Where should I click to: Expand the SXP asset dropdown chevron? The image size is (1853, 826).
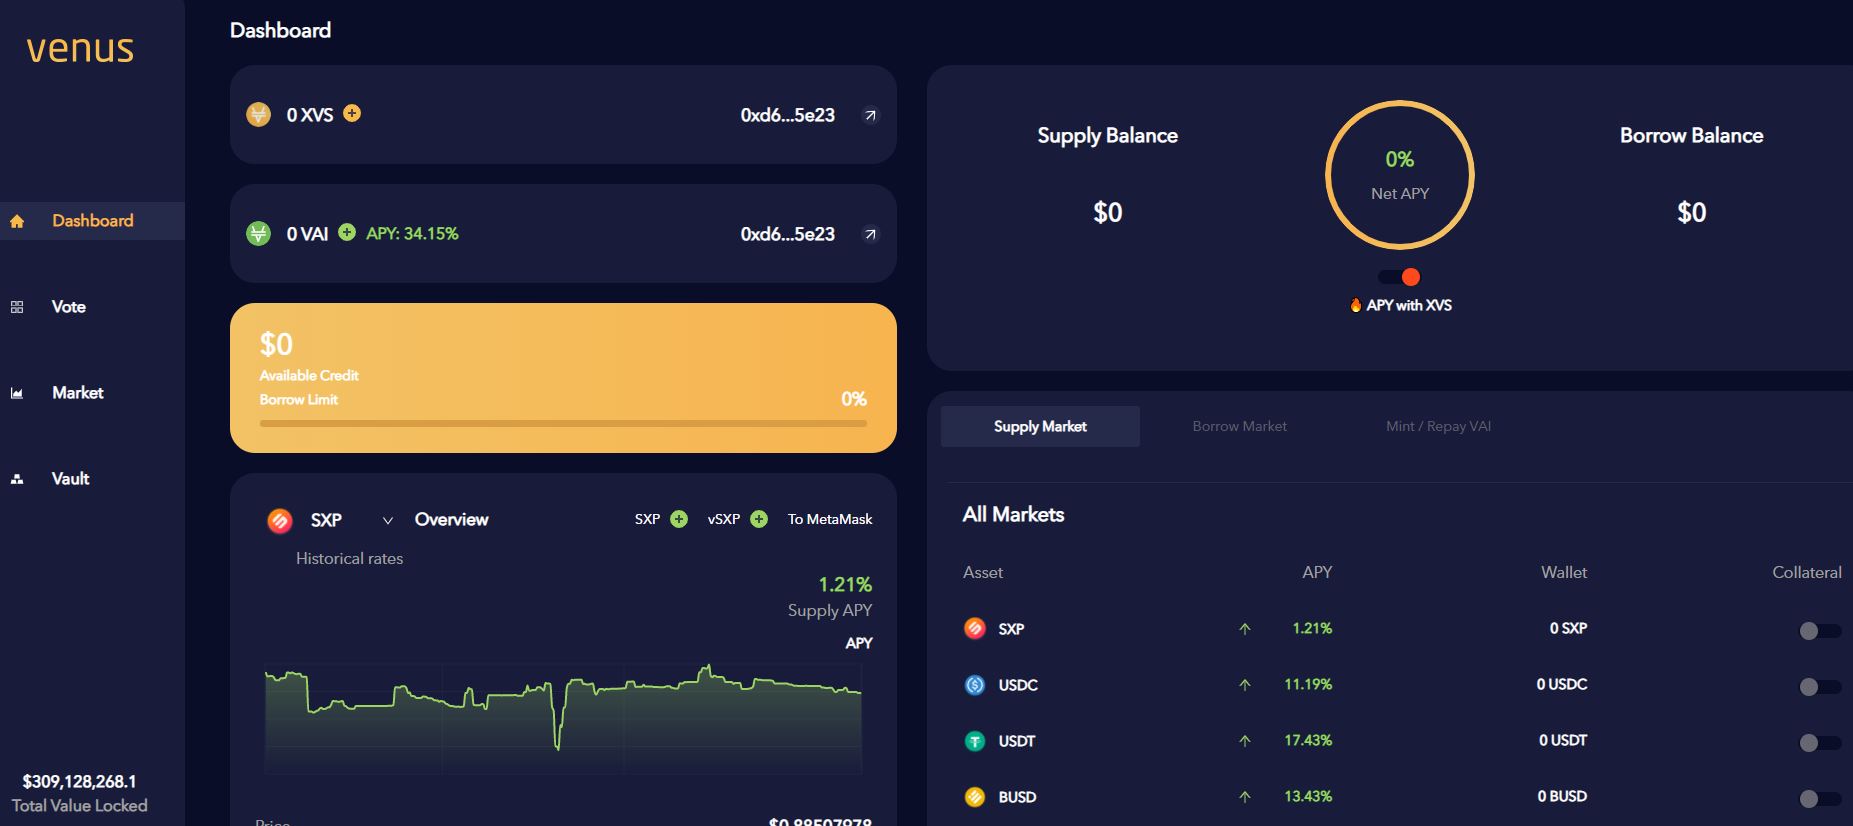click(388, 520)
